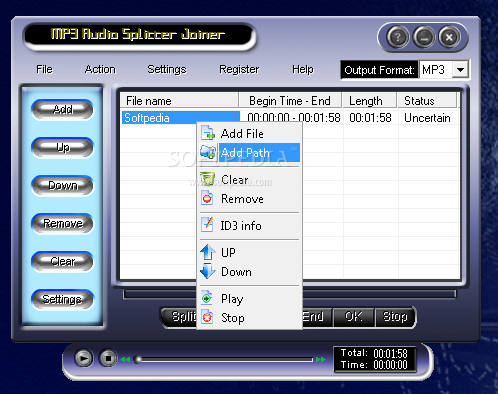The width and height of the screenshot is (498, 394).
Task: Click the End button on the bottom bar
Action: pyautogui.click(x=317, y=316)
